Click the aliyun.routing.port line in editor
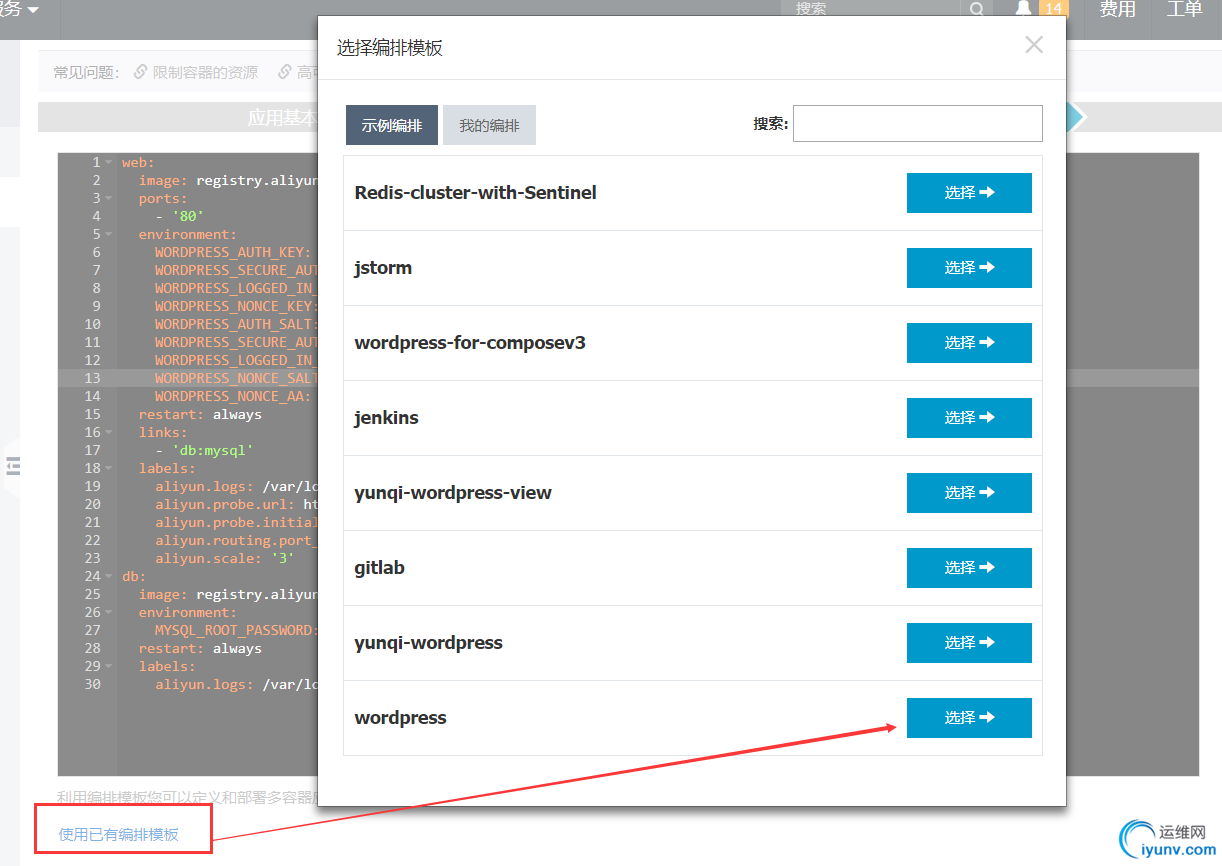 (236, 540)
